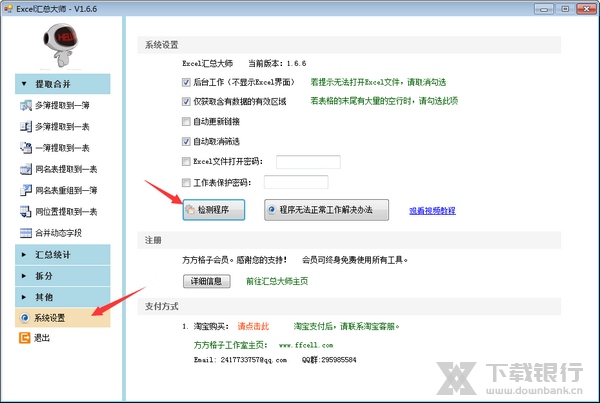Open the 观看视频教程 link
The width and height of the screenshot is (600, 403).
click(x=432, y=211)
